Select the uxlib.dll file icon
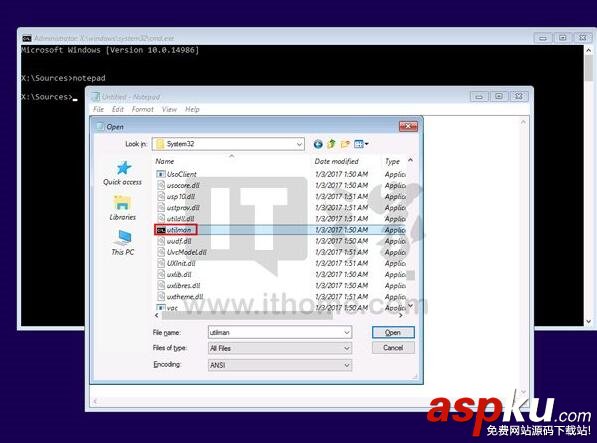Screen dimensions: 597x443 point(161,274)
